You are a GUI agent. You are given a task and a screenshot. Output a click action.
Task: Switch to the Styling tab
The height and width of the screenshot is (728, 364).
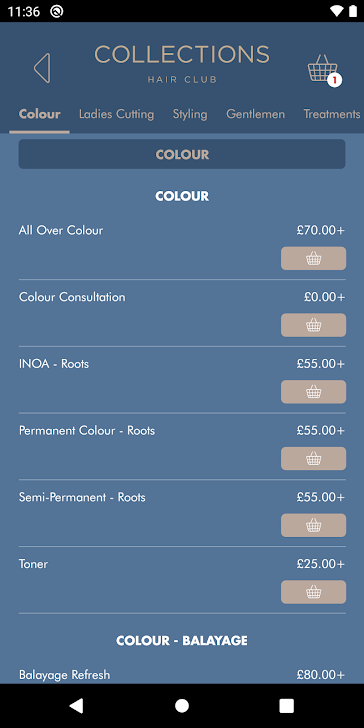click(190, 114)
